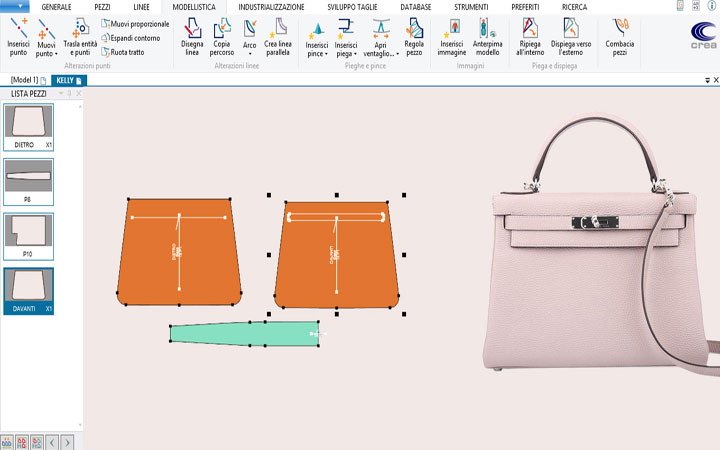Screen dimensions: 720x450
Task: Toggle the Espandi contorno option
Action: pos(133,37)
